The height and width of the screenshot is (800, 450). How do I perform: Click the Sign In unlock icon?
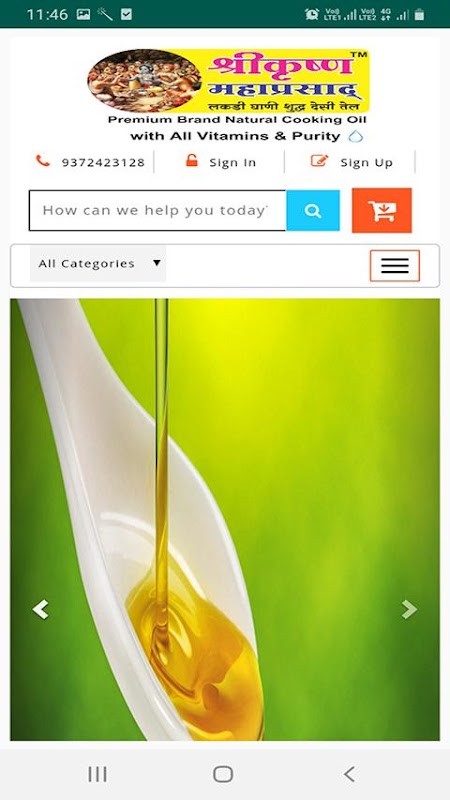(x=192, y=161)
